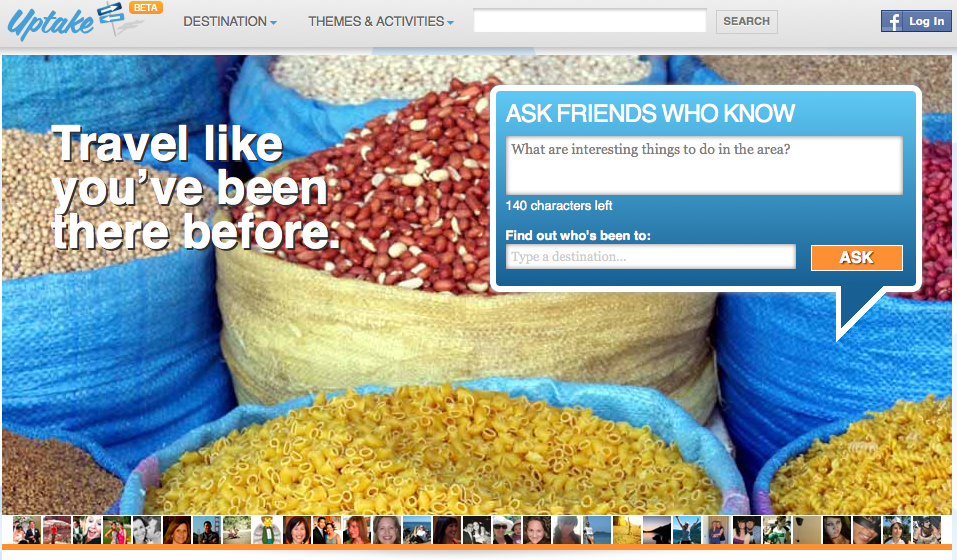
Task: Open the profile thumbnail with Golden Gate Bridge
Action: tap(207, 529)
